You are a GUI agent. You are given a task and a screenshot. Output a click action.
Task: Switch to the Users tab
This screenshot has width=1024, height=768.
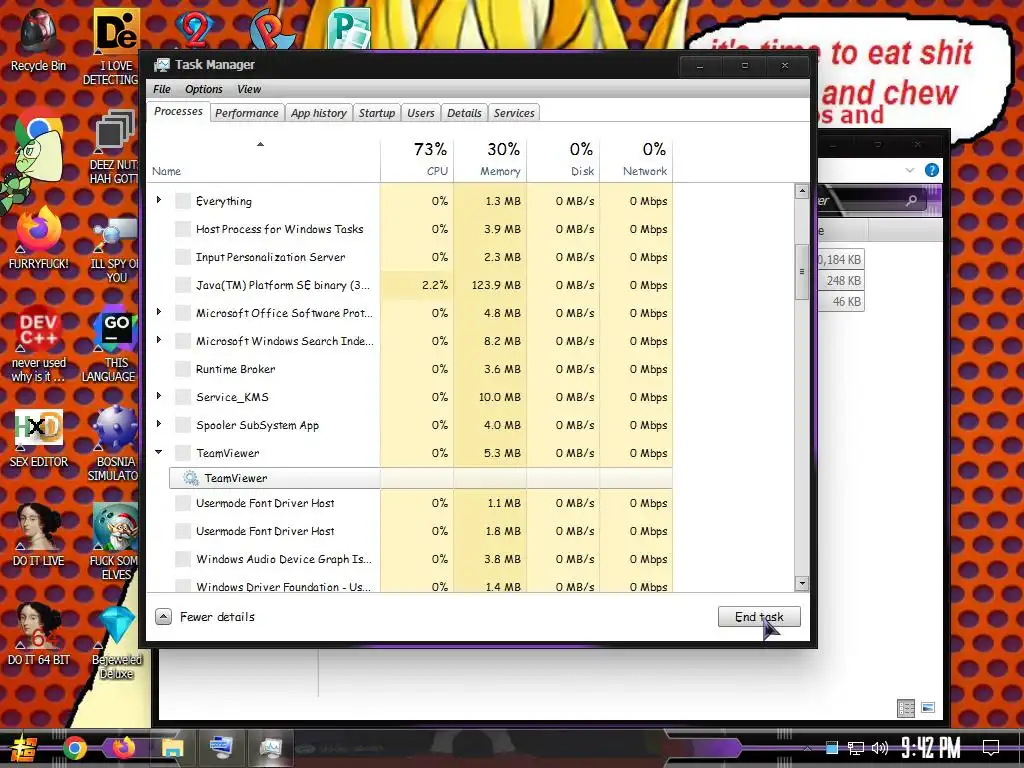pyautogui.click(x=421, y=113)
